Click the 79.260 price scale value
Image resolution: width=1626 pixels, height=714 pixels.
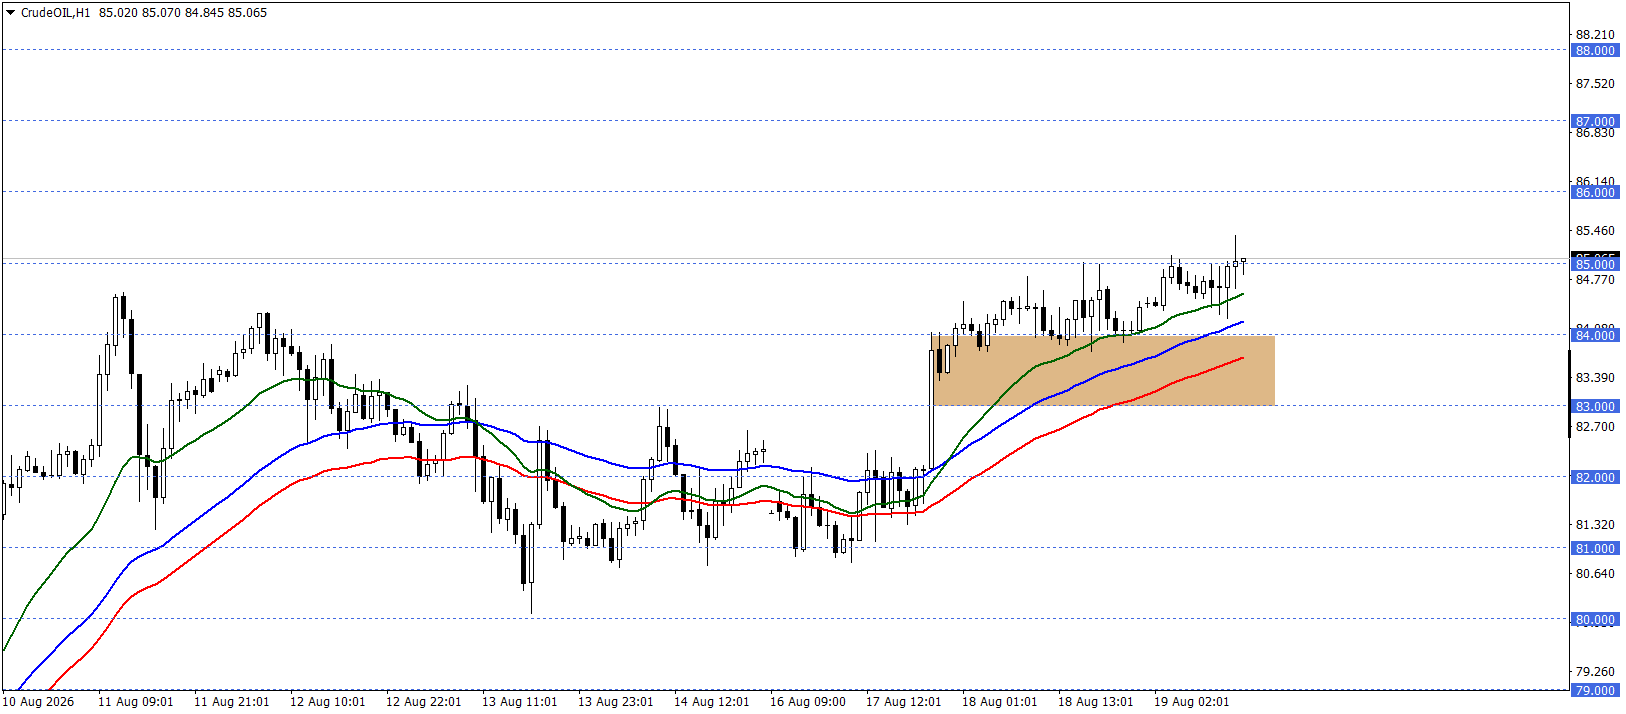1595,672
